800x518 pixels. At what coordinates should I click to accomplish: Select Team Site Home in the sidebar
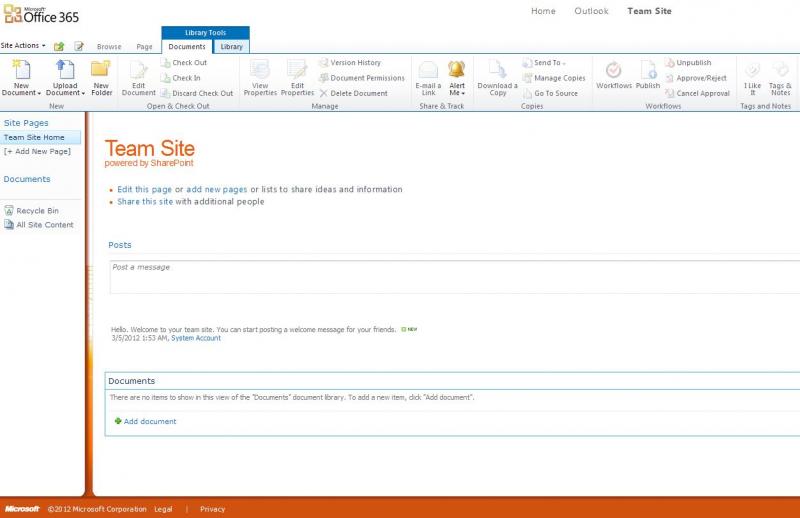click(40, 137)
